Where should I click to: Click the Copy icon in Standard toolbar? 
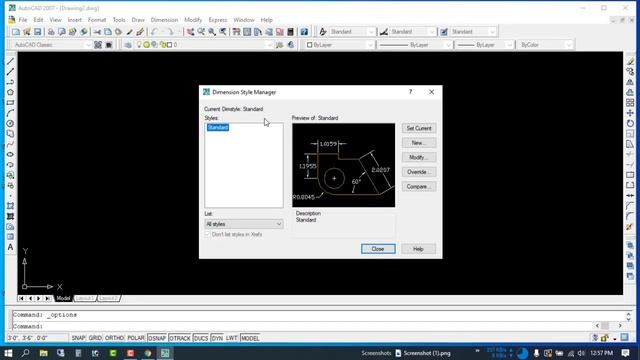[x=108, y=32]
